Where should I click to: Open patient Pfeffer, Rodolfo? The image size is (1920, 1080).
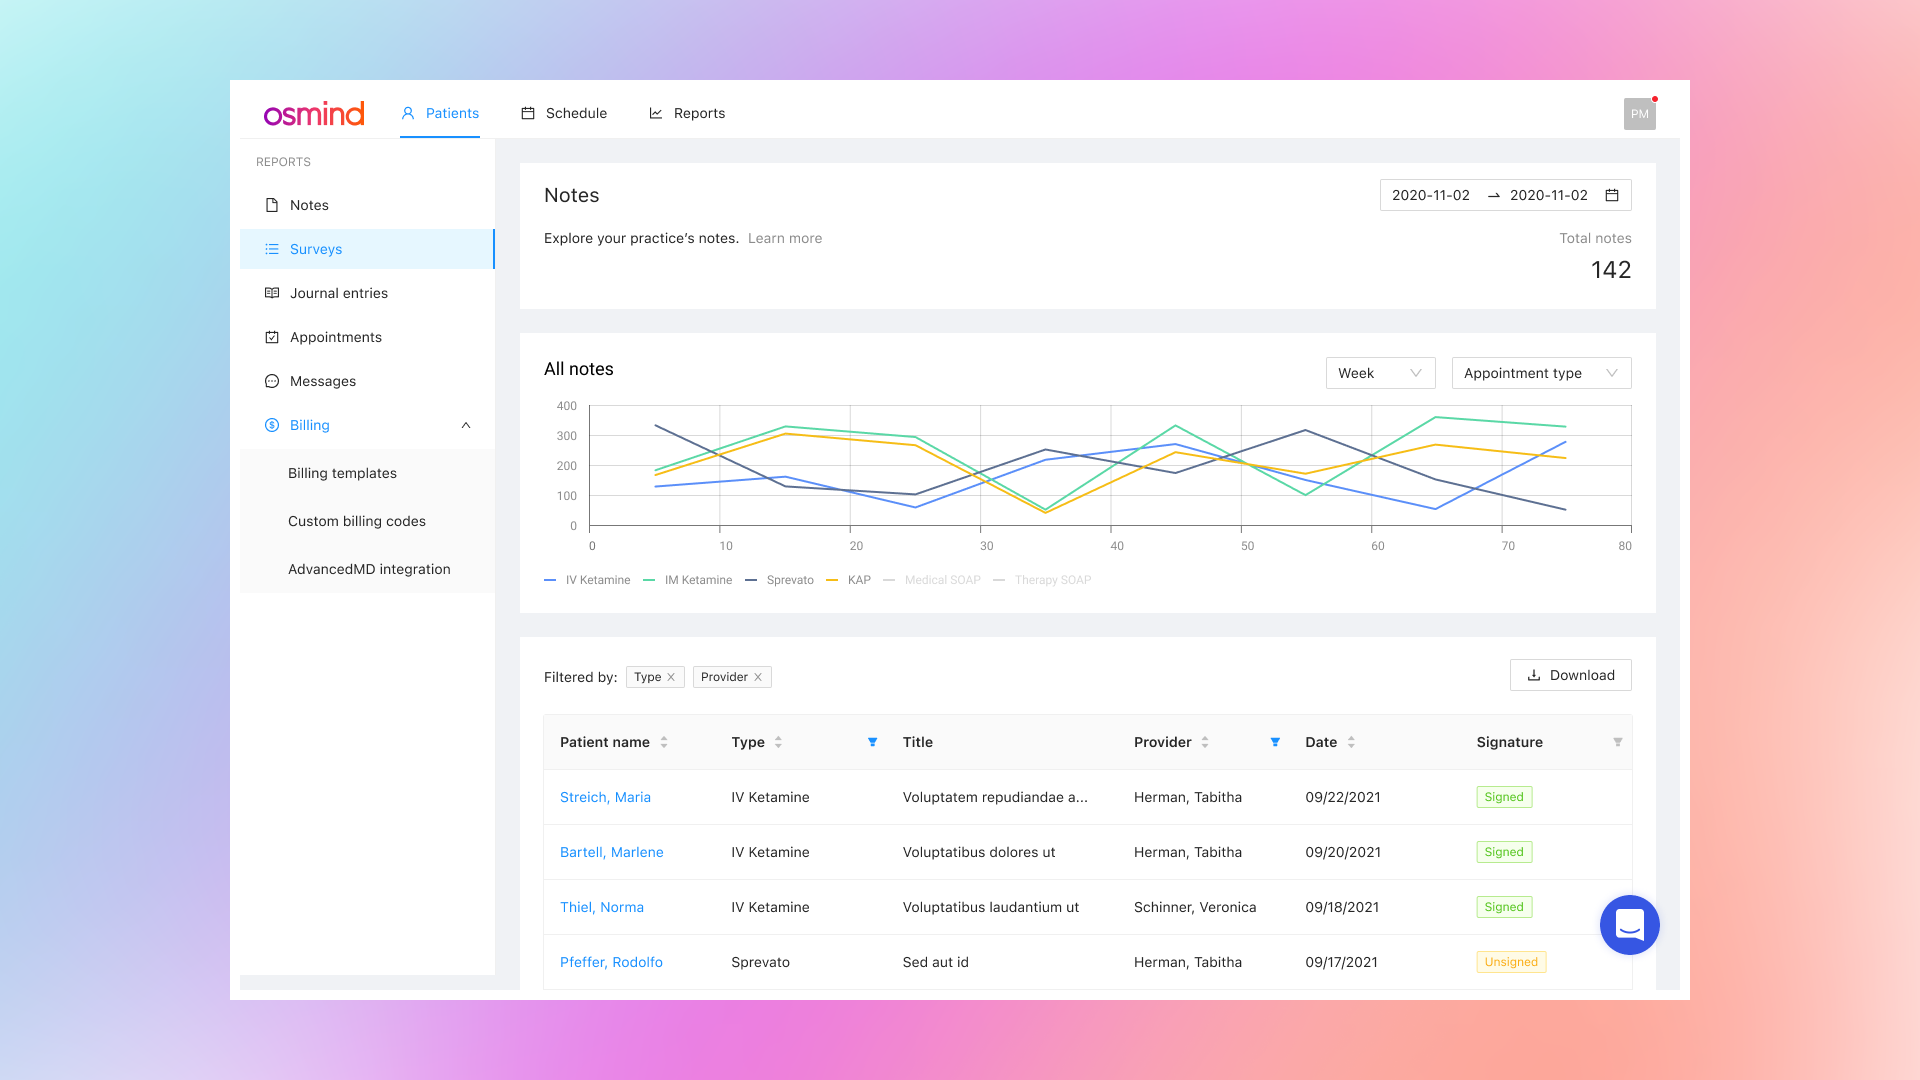click(x=611, y=962)
